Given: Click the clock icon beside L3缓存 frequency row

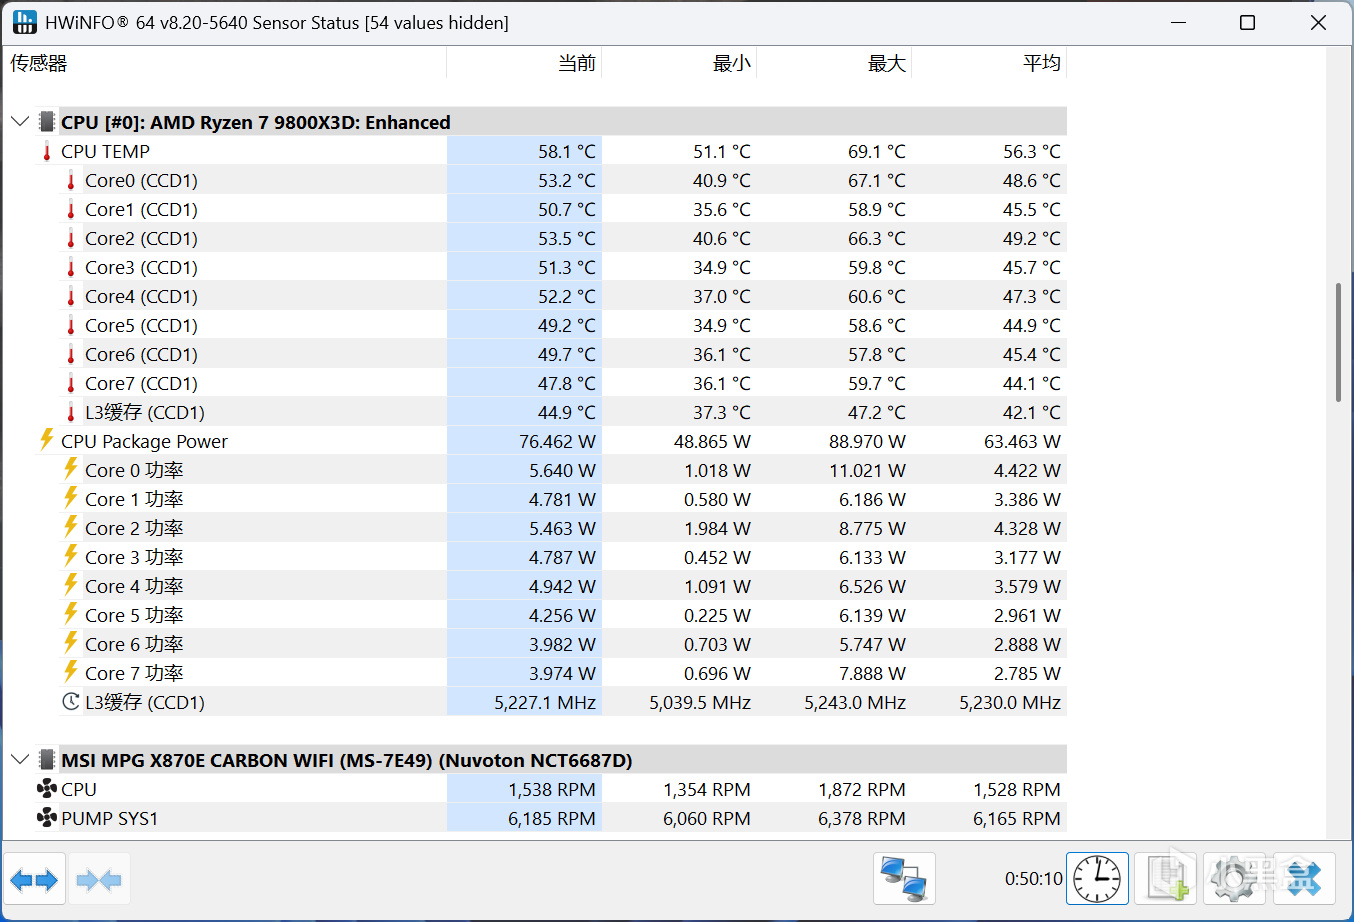Looking at the screenshot, I should coord(71,702).
